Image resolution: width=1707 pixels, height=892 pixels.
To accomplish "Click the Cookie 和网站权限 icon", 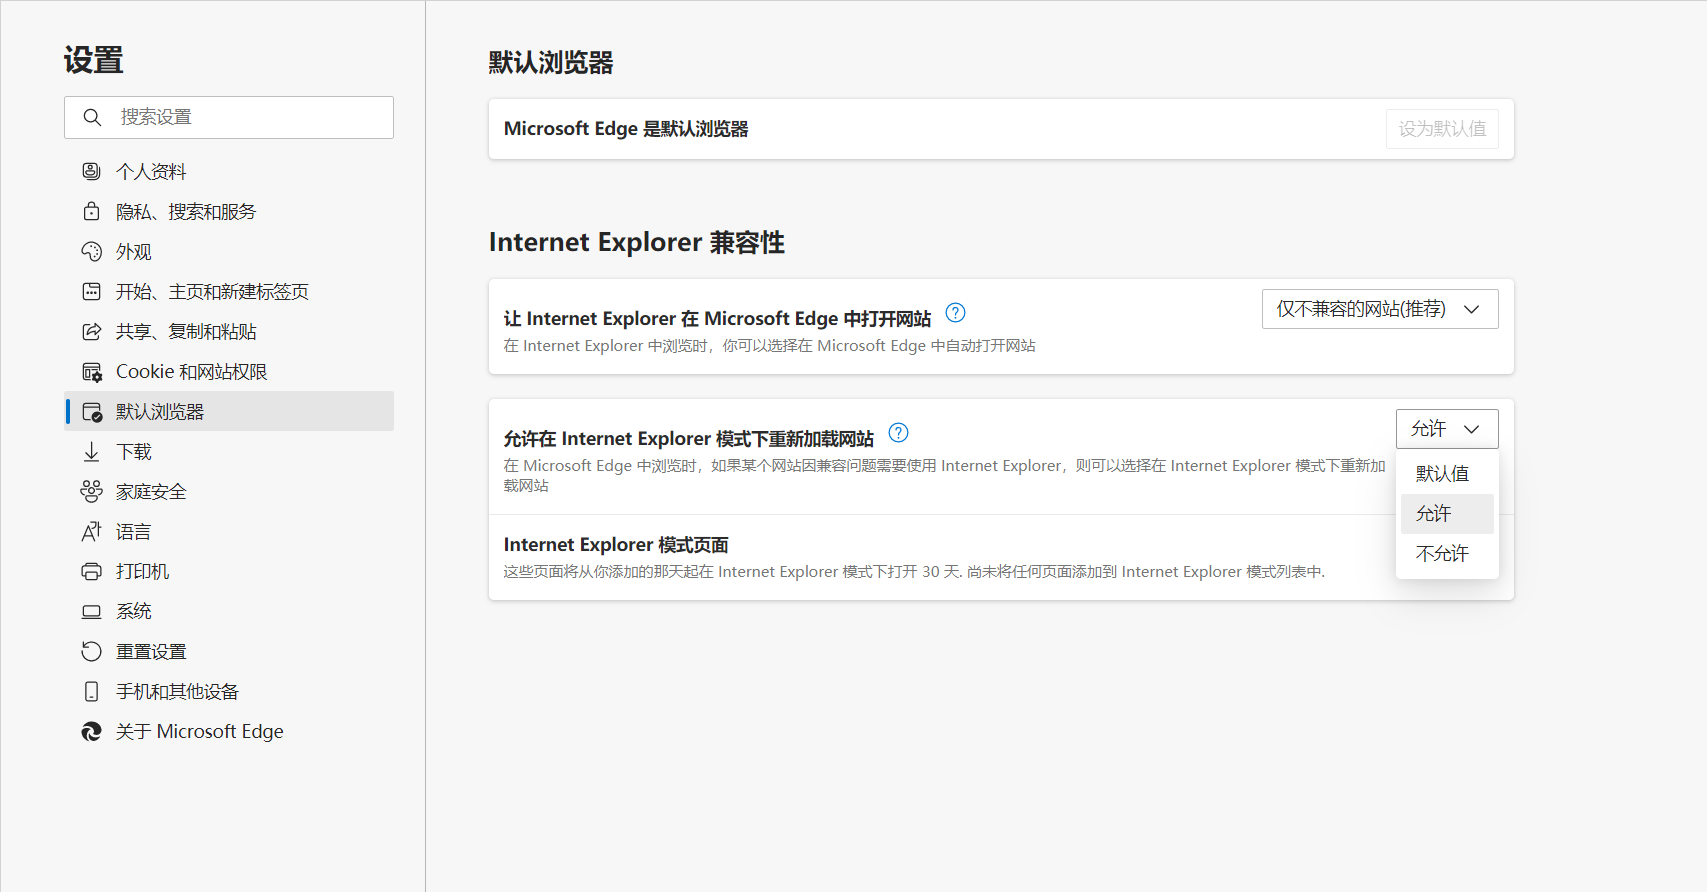I will click(91, 372).
